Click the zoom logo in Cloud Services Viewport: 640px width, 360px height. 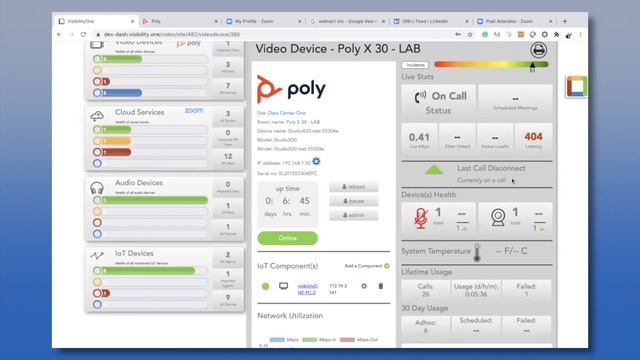[193, 111]
